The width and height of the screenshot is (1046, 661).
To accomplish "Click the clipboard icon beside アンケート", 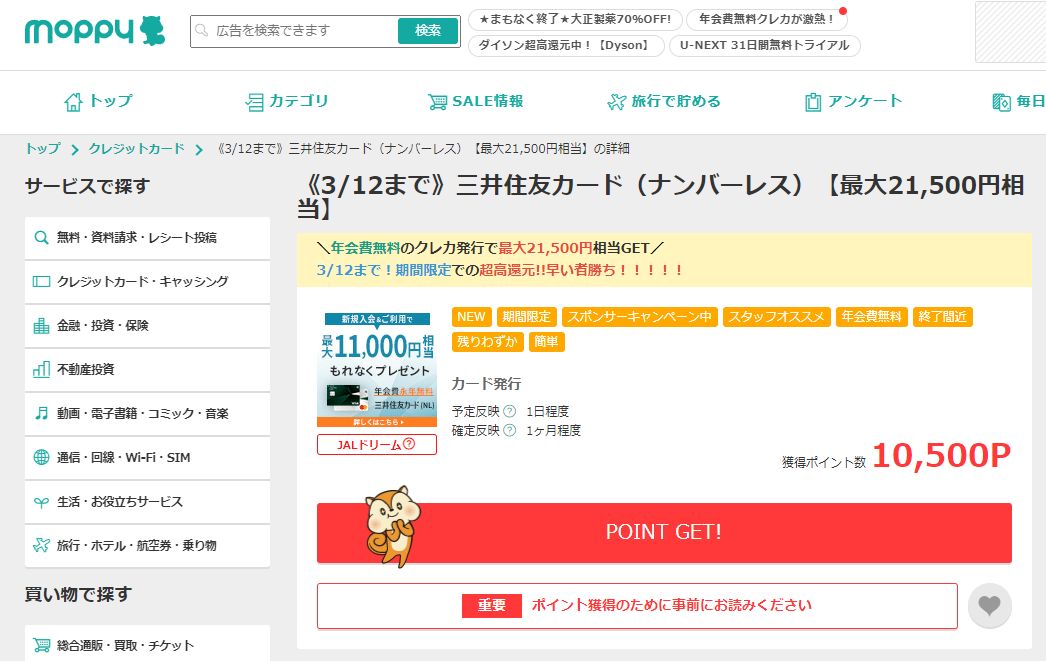I will (813, 102).
